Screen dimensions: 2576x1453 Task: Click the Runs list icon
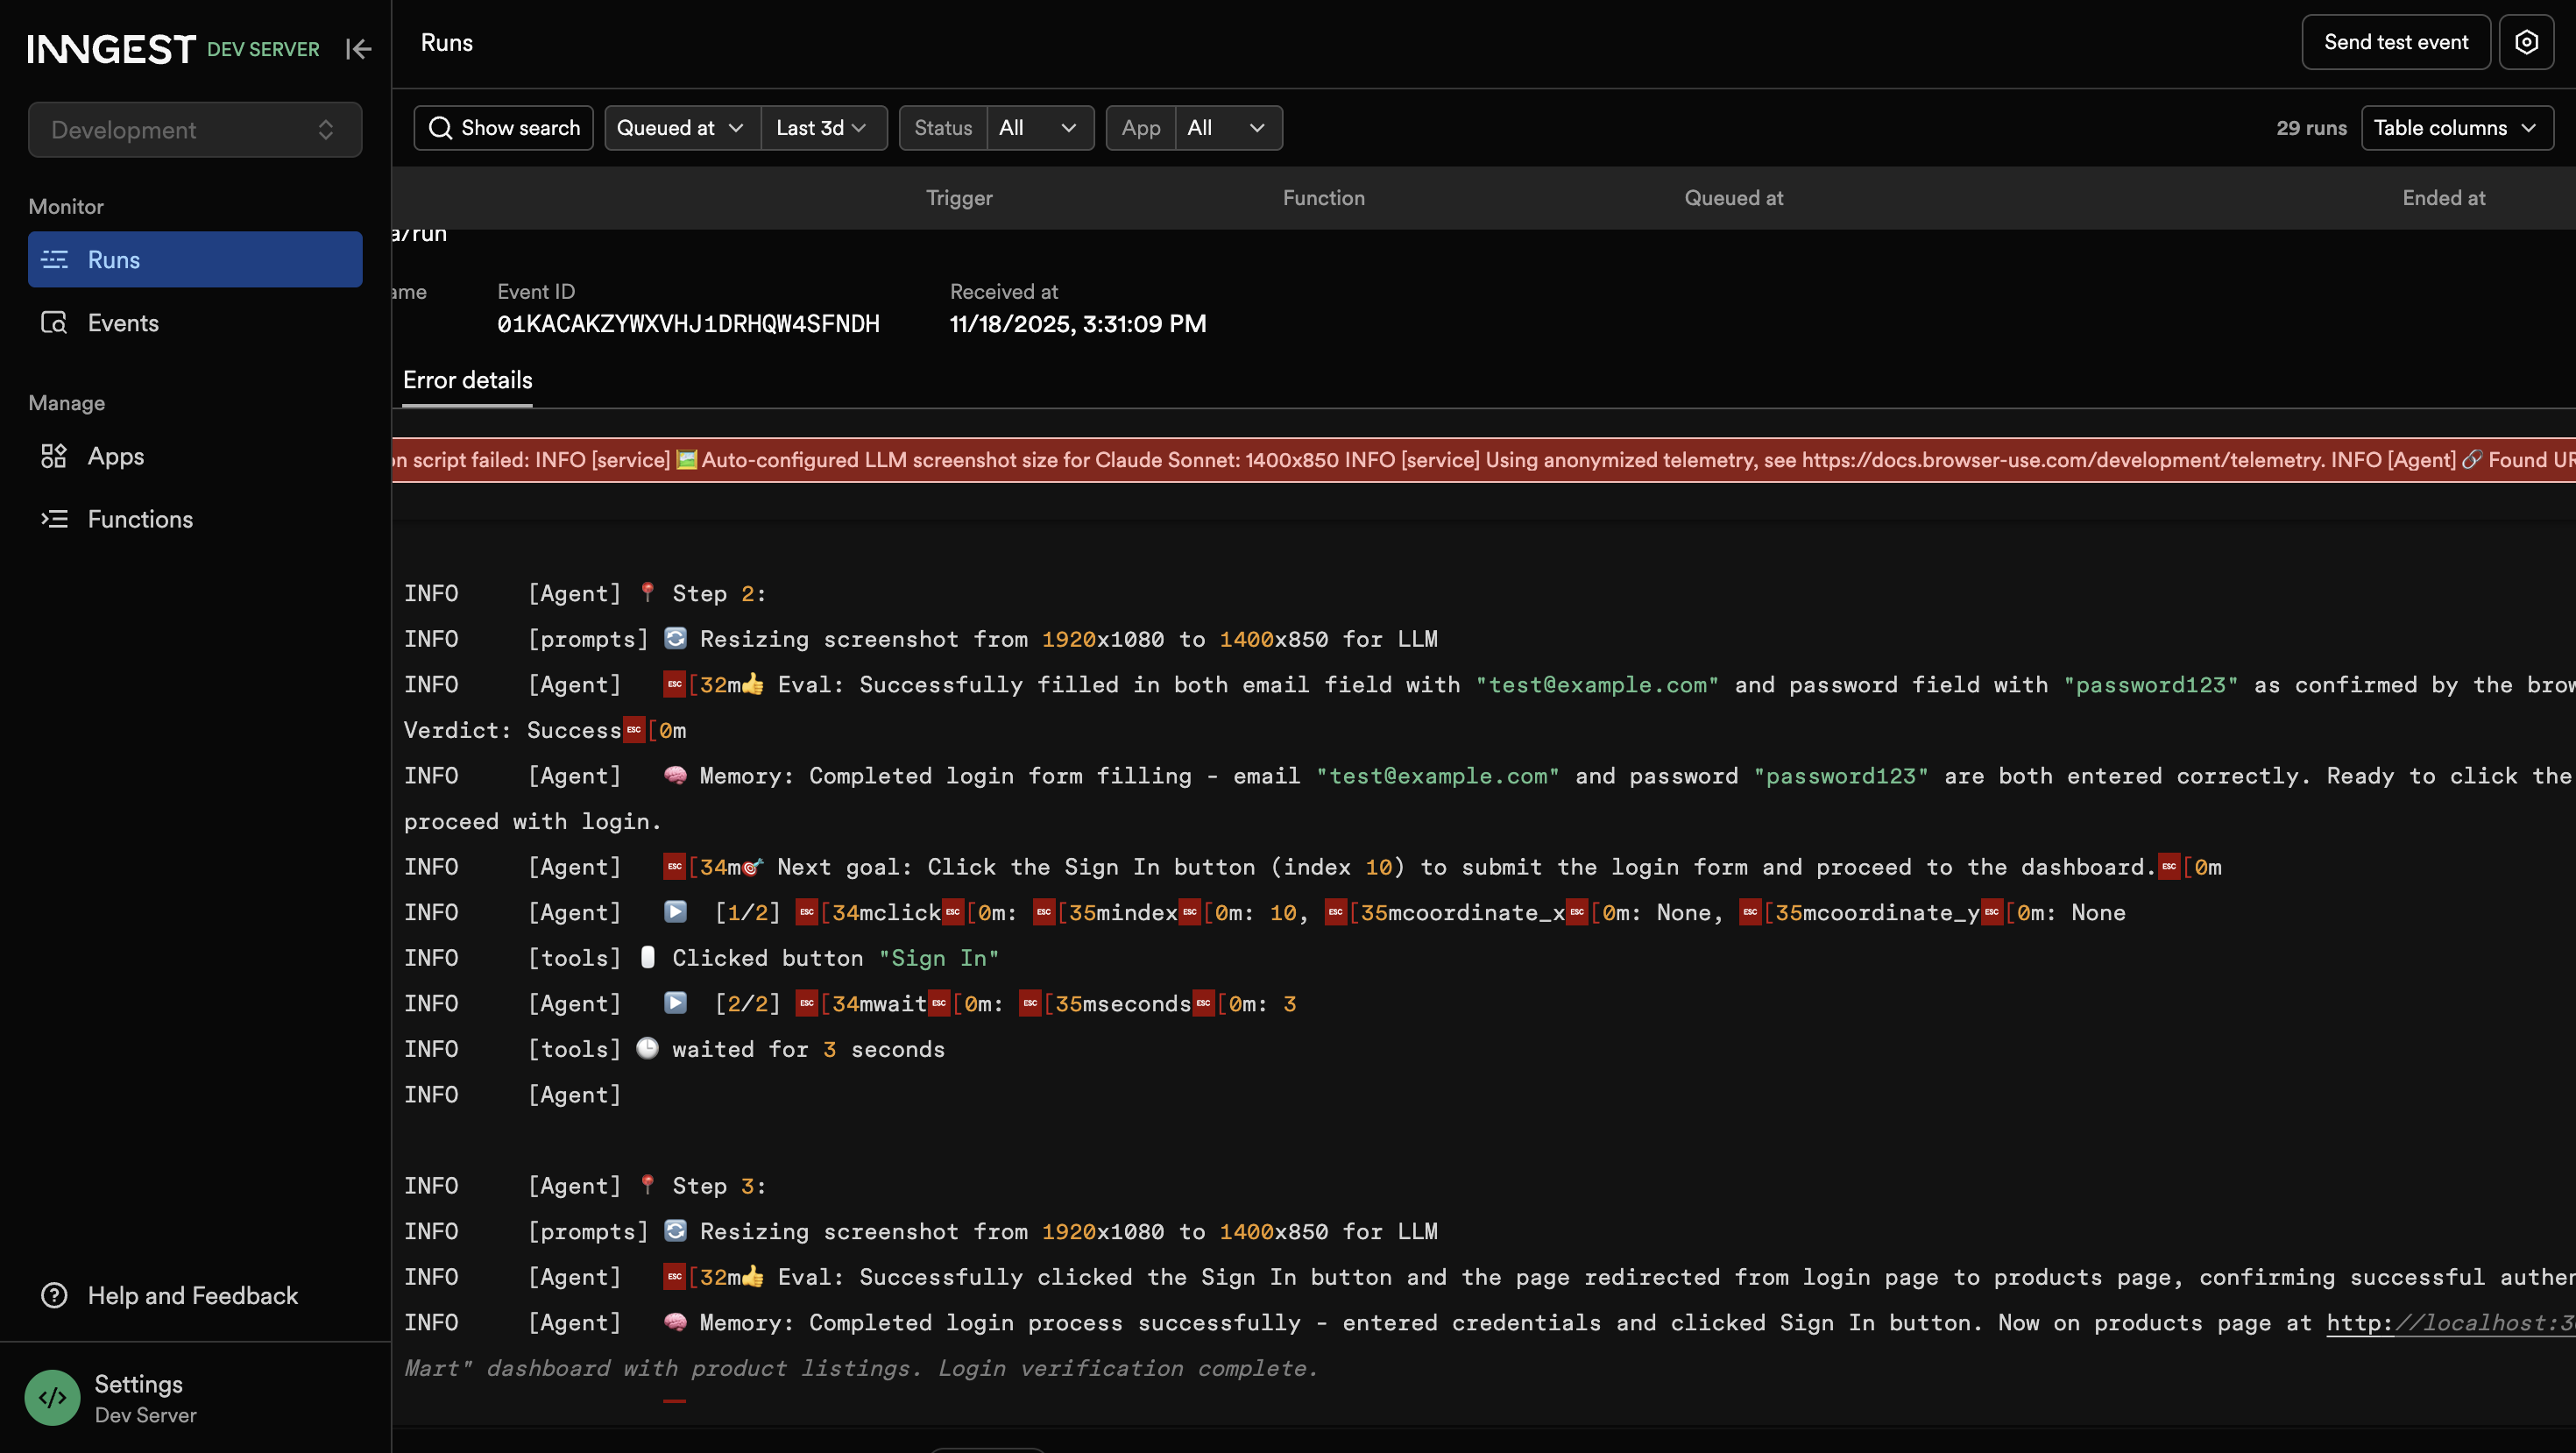tap(54, 260)
